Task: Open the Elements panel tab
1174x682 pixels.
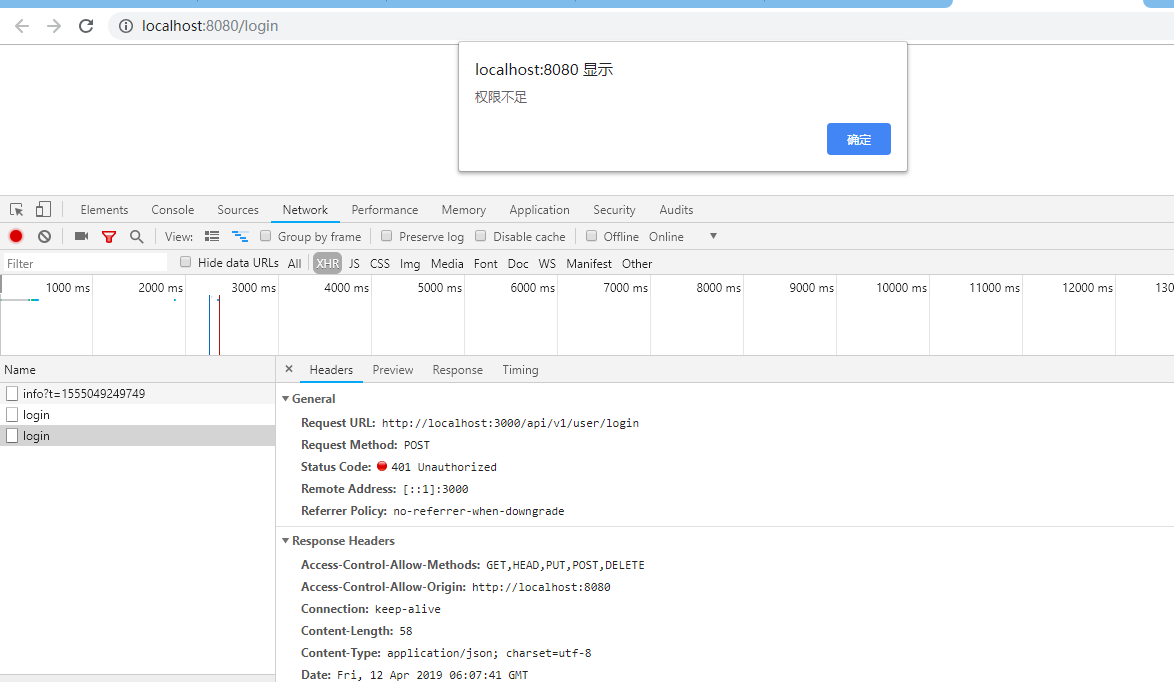Action: coord(104,210)
